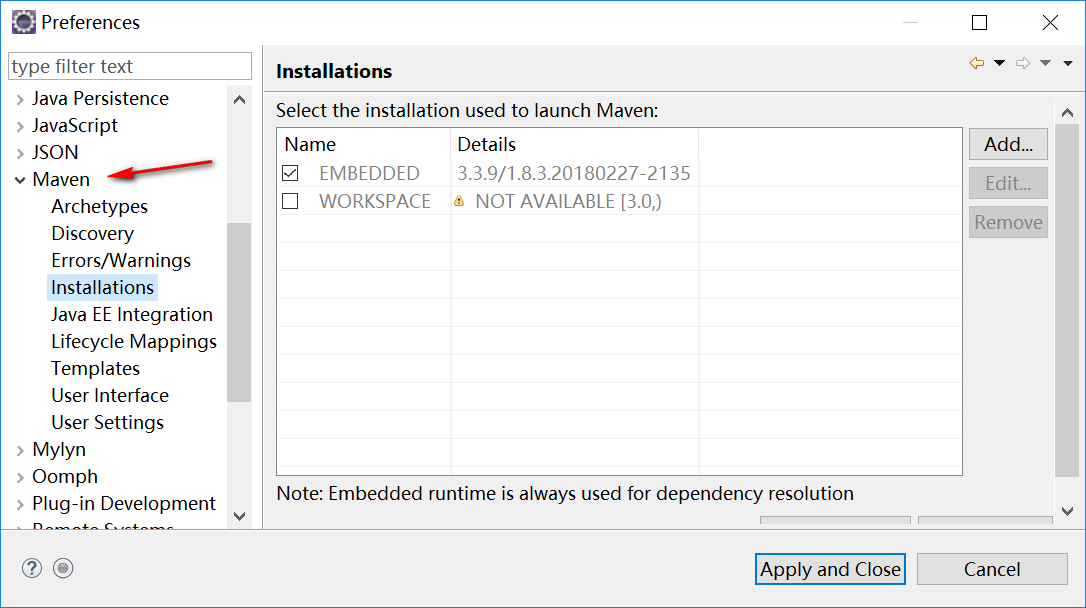Collapse the Maven tree node
Screen dimensions: 1086x608
(x=20, y=180)
